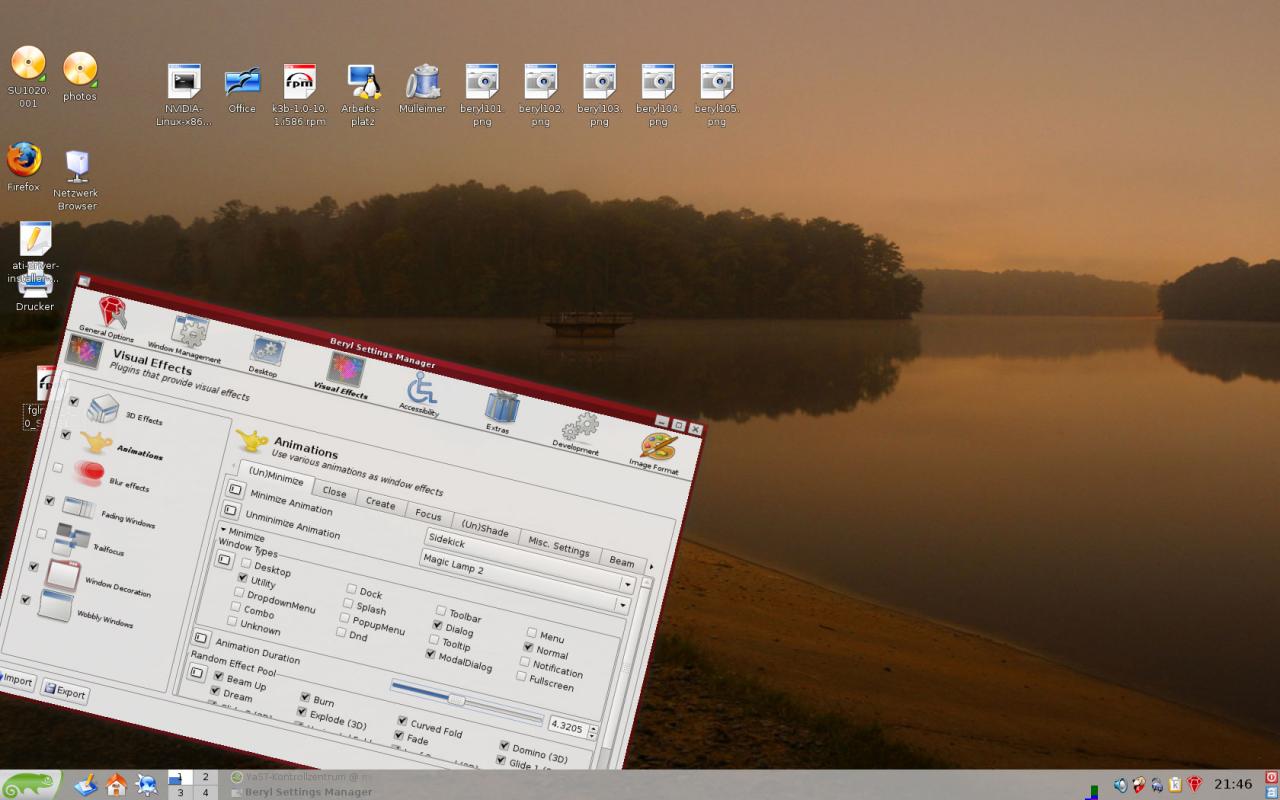Open the Firefox desktop icon
The height and width of the screenshot is (800, 1280).
pos(24,159)
